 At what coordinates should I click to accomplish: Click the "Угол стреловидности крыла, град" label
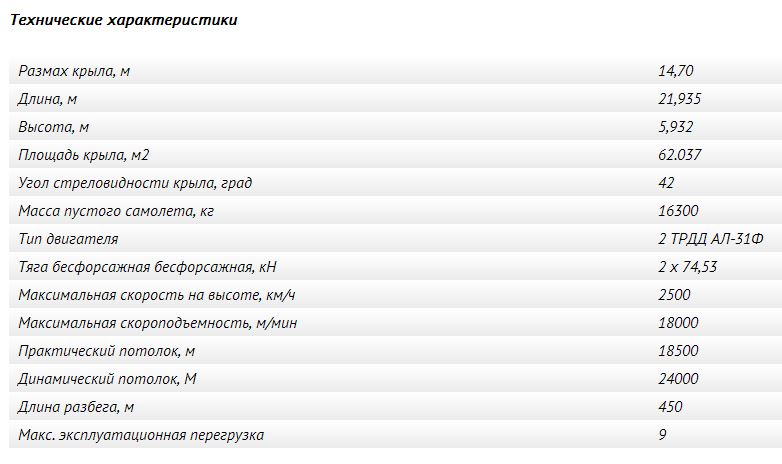point(135,183)
